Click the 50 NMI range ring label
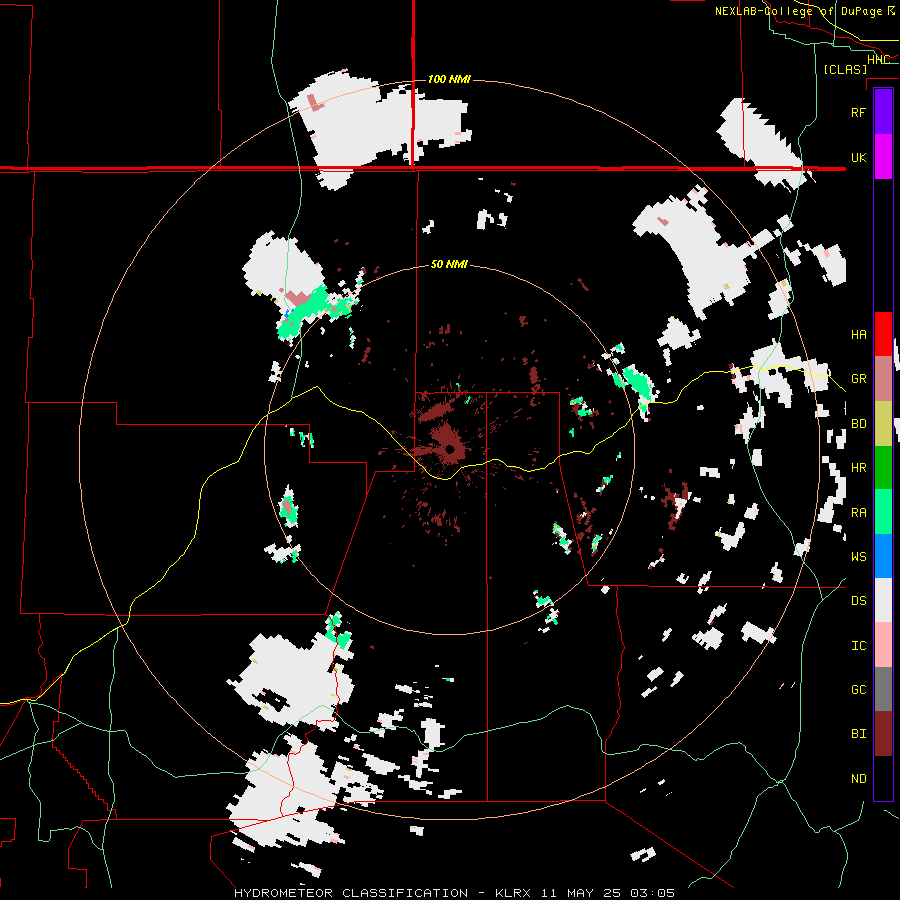900x900 pixels. click(449, 264)
